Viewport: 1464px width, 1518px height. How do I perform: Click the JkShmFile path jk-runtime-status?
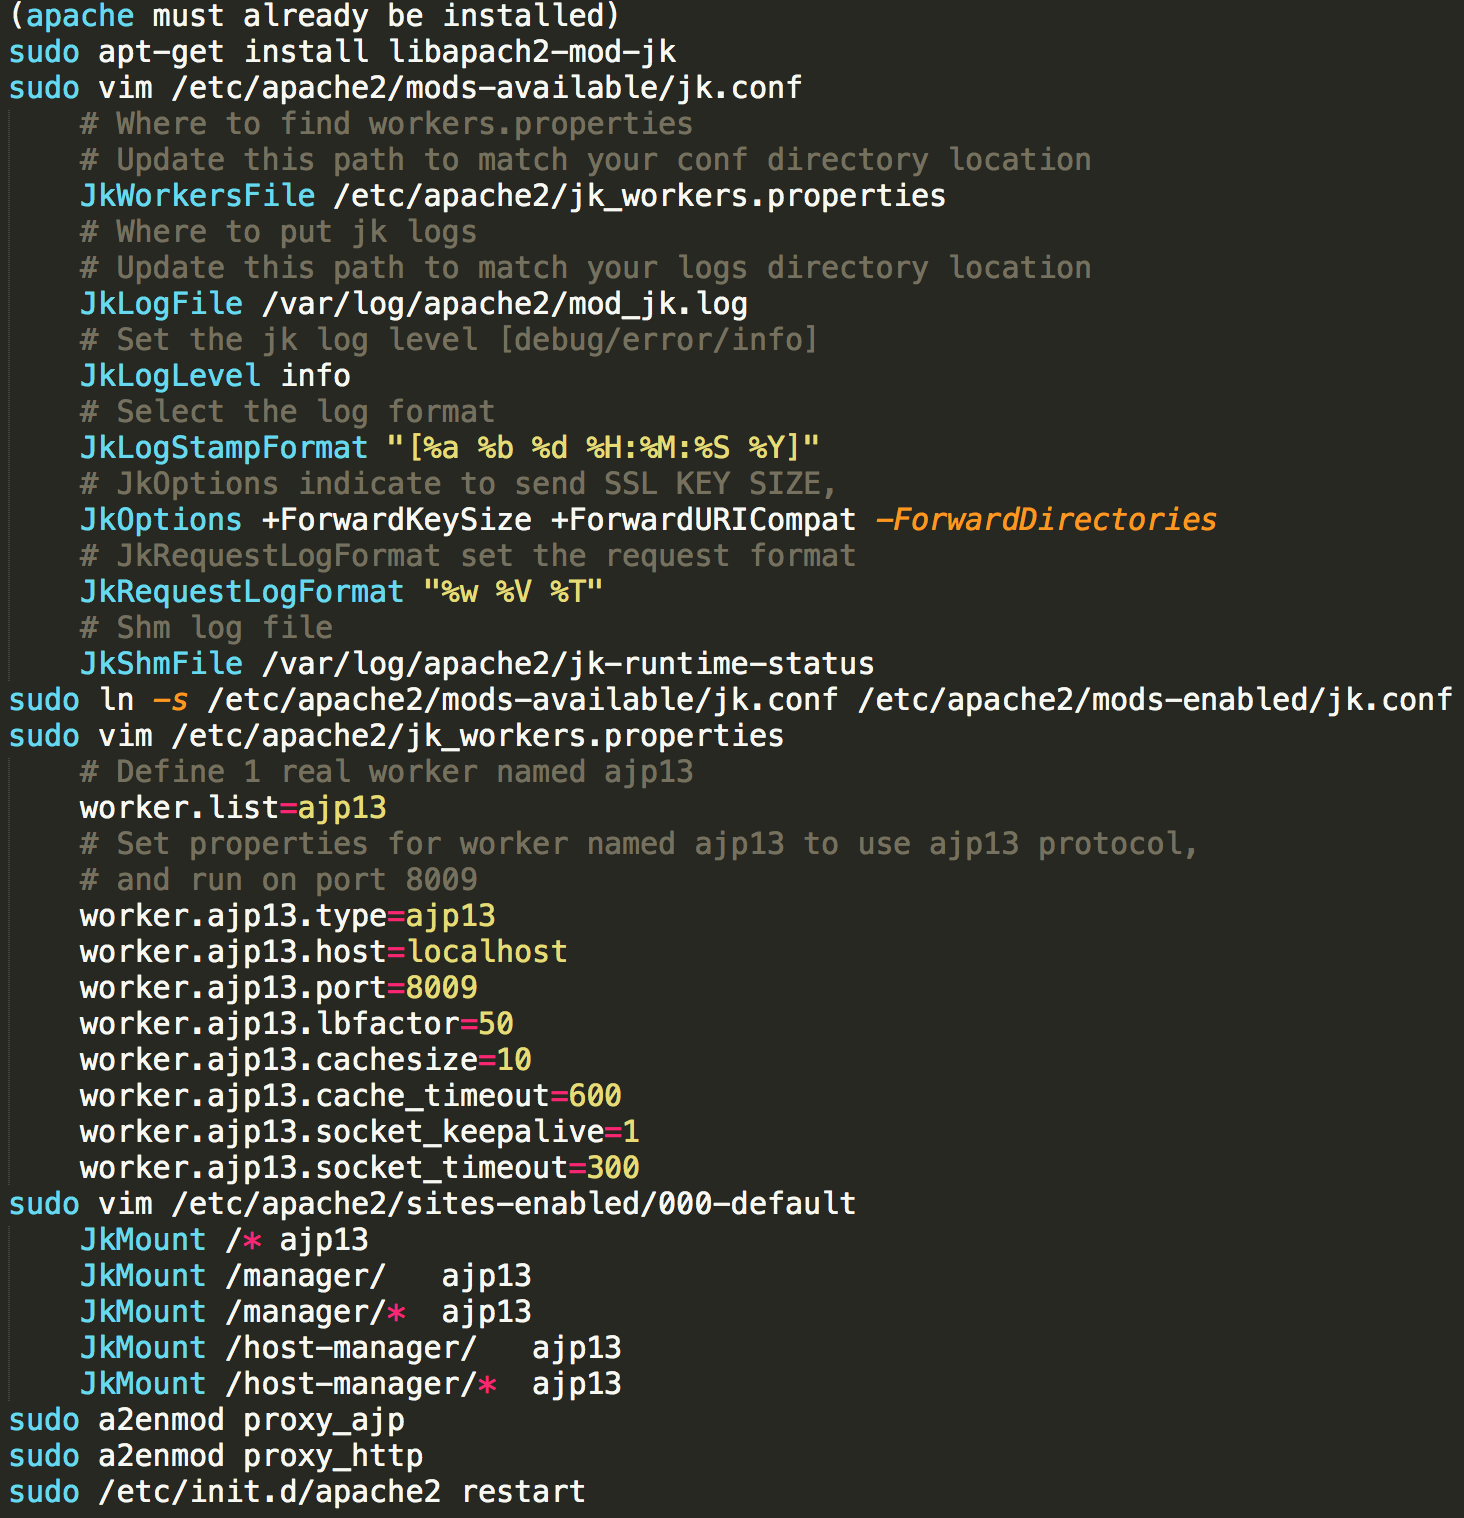(x=567, y=664)
